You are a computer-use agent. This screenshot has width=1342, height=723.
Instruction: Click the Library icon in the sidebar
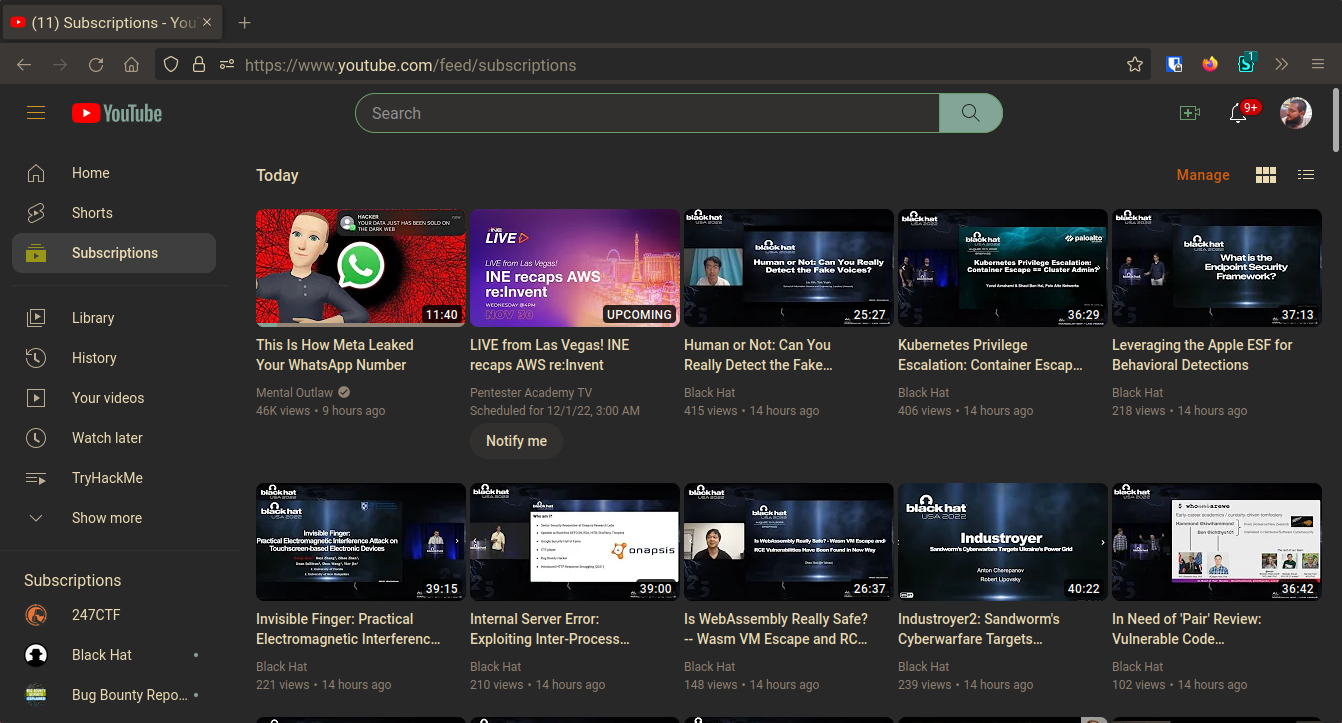pyautogui.click(x=36, y=318)
